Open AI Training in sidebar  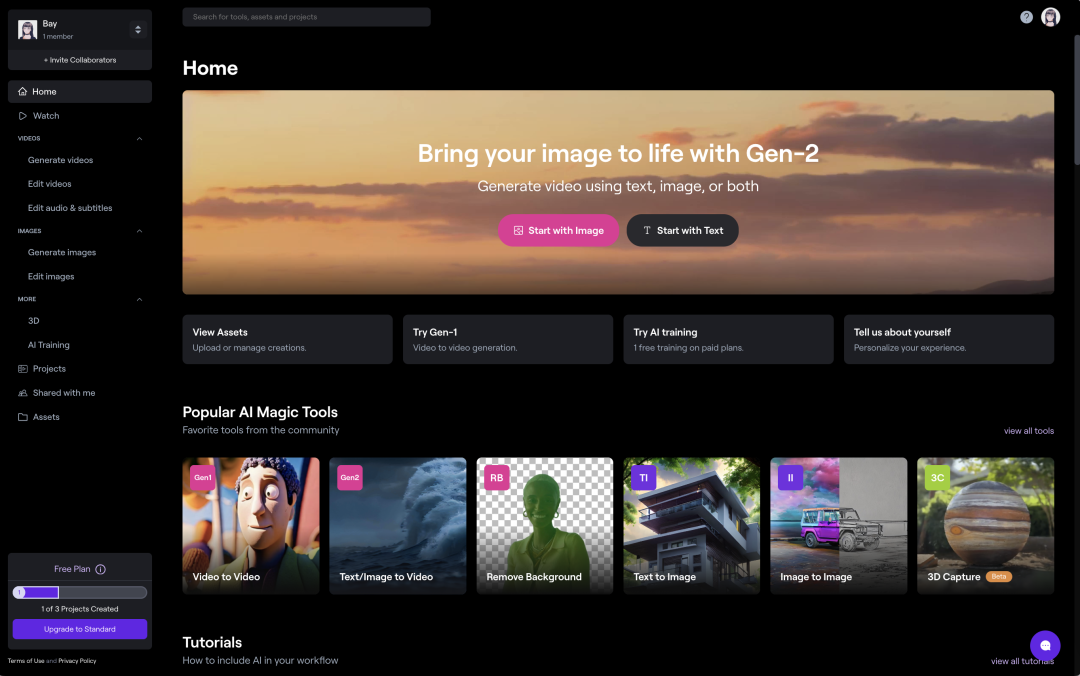[x=48, y=345]
